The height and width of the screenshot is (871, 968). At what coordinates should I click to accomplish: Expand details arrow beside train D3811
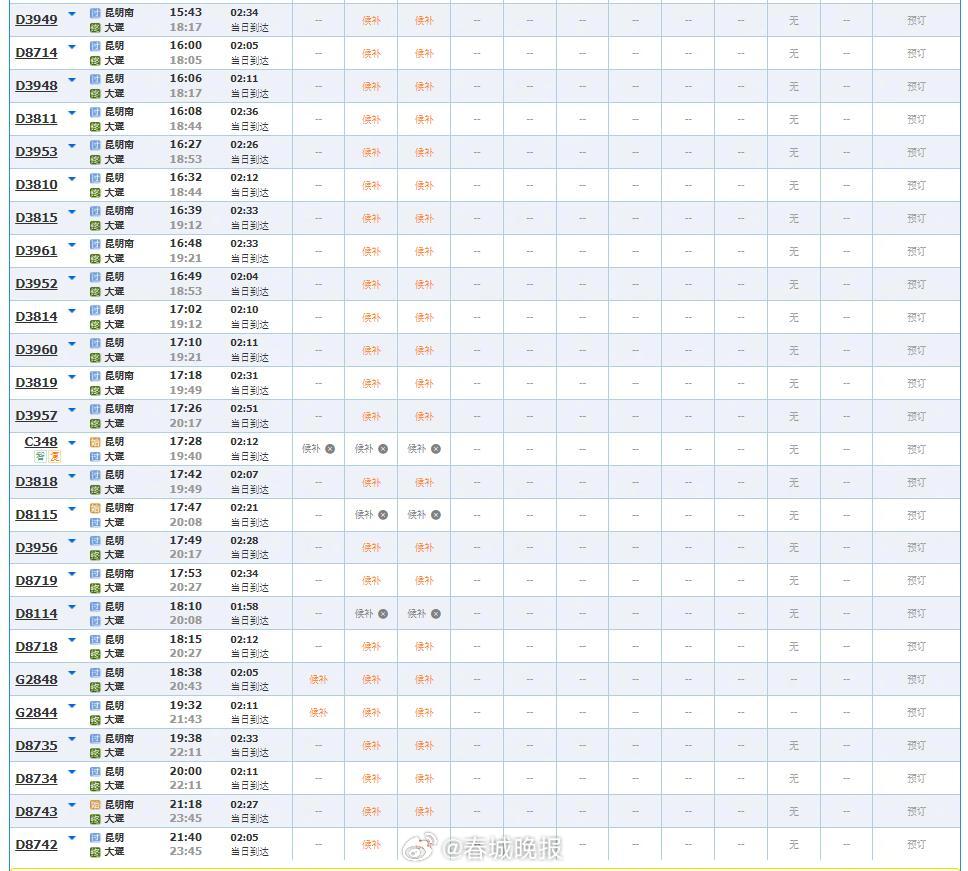(72, 113)
